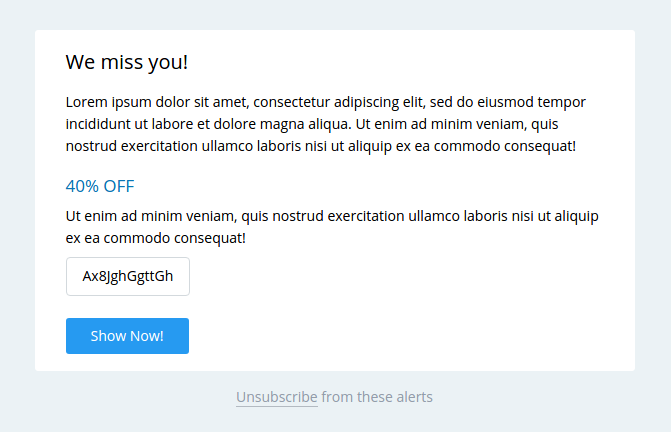The width and height of the screenshot is (671, 432).
Task: Click the 'OFF' word in blue heading
Action: pyautogui.click(x=118, y=186)
